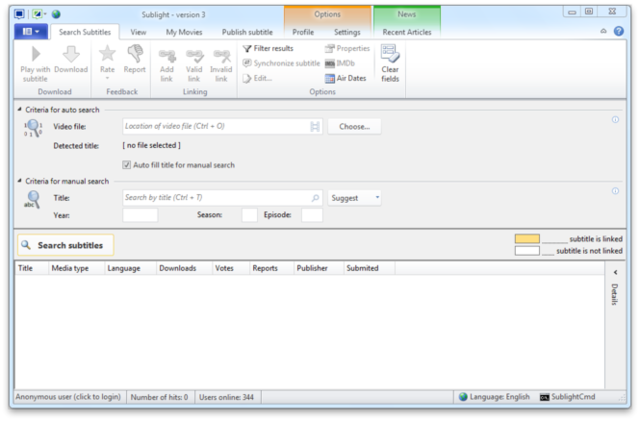Sort by the Title column header
Image resolution: width=640 pixels, height=421 pixels.
click(32, 268)
